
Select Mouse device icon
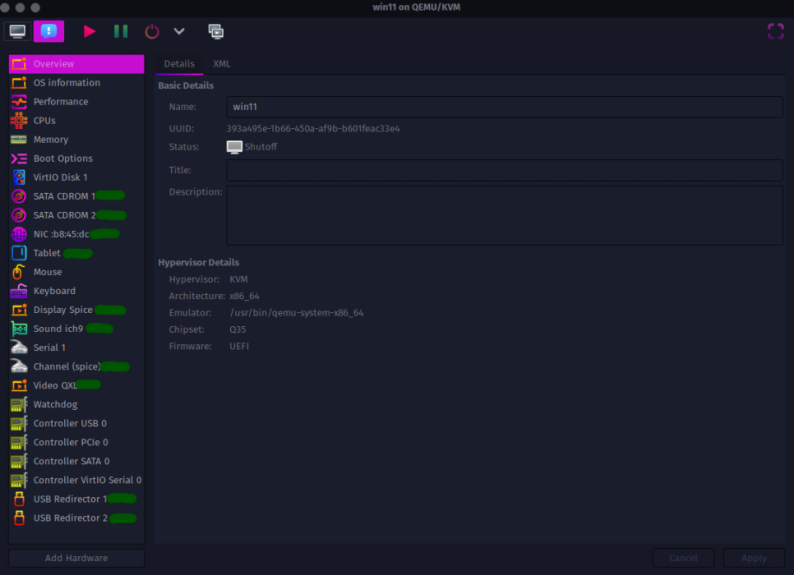19,272
